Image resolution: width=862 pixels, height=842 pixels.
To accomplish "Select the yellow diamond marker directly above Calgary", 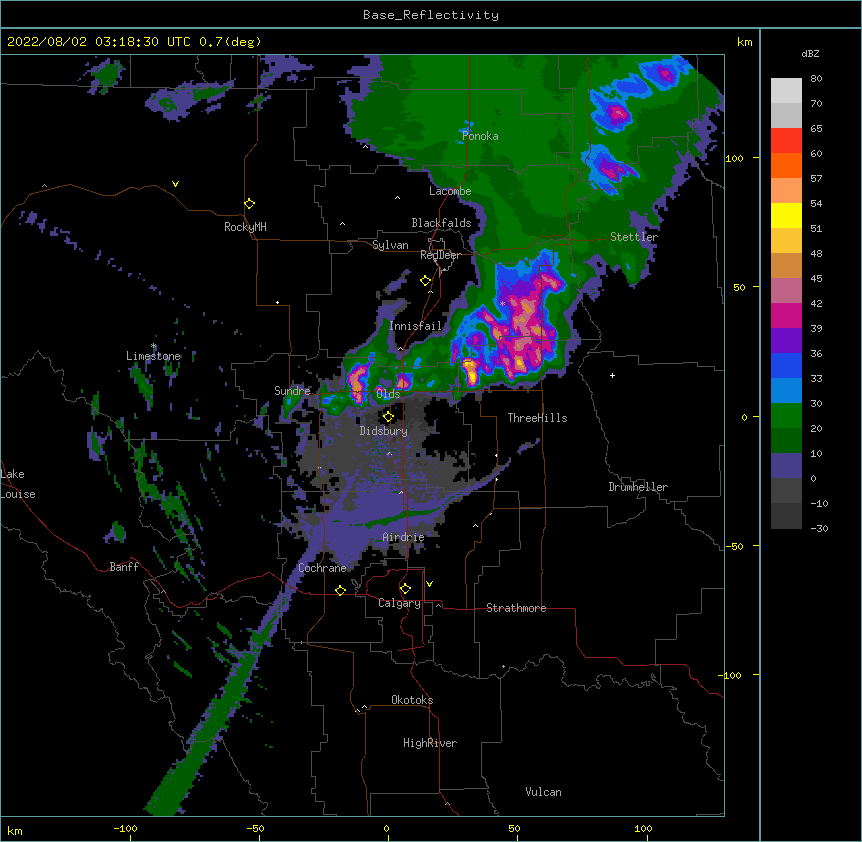I will click(405, 589).
